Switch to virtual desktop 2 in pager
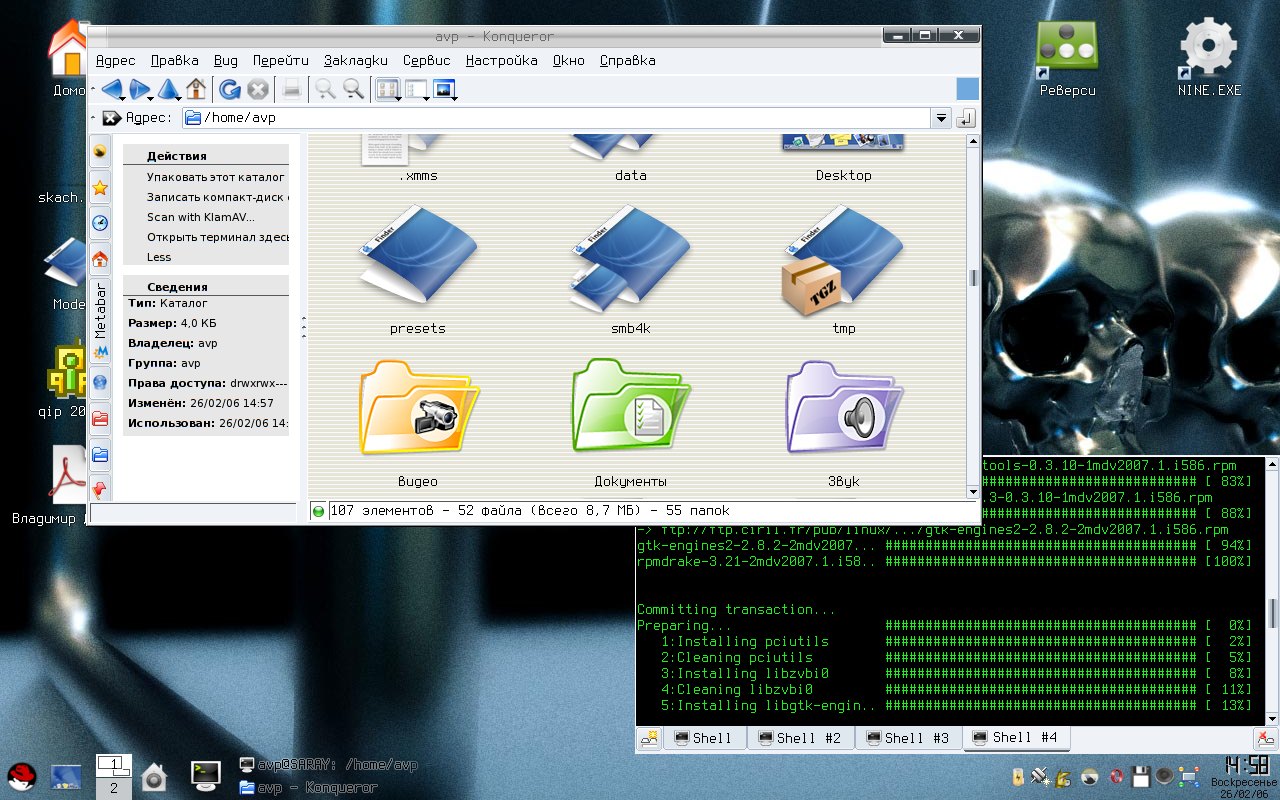 (114, 788)
